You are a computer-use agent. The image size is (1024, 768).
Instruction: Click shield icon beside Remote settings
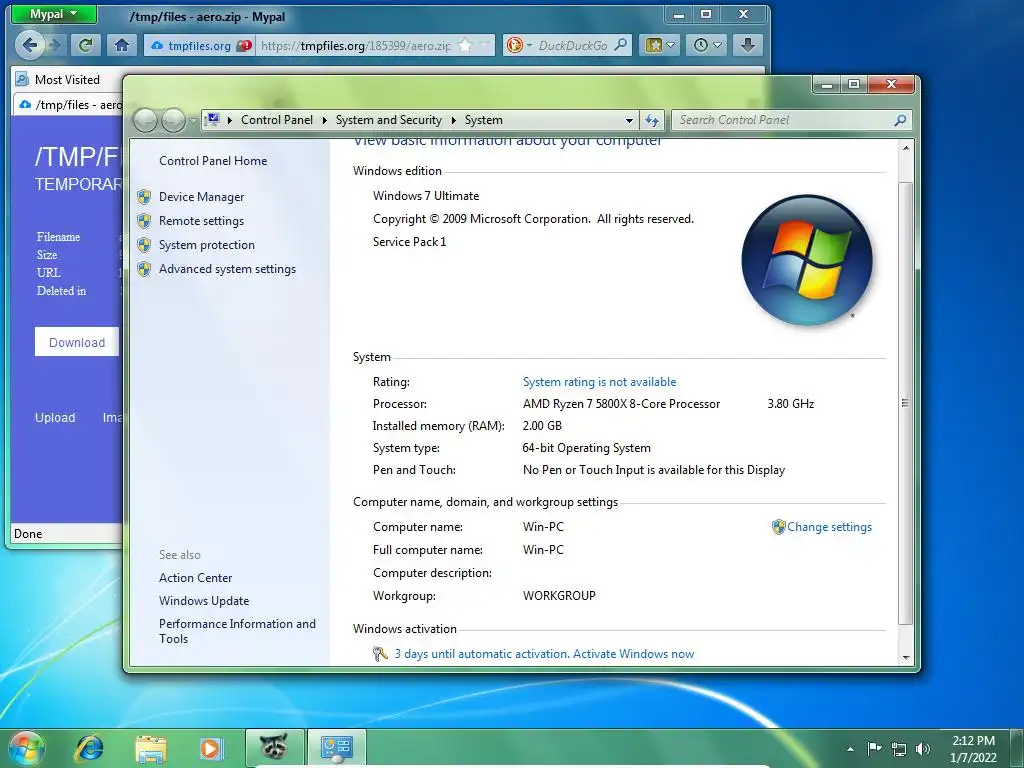coord(144,221)
